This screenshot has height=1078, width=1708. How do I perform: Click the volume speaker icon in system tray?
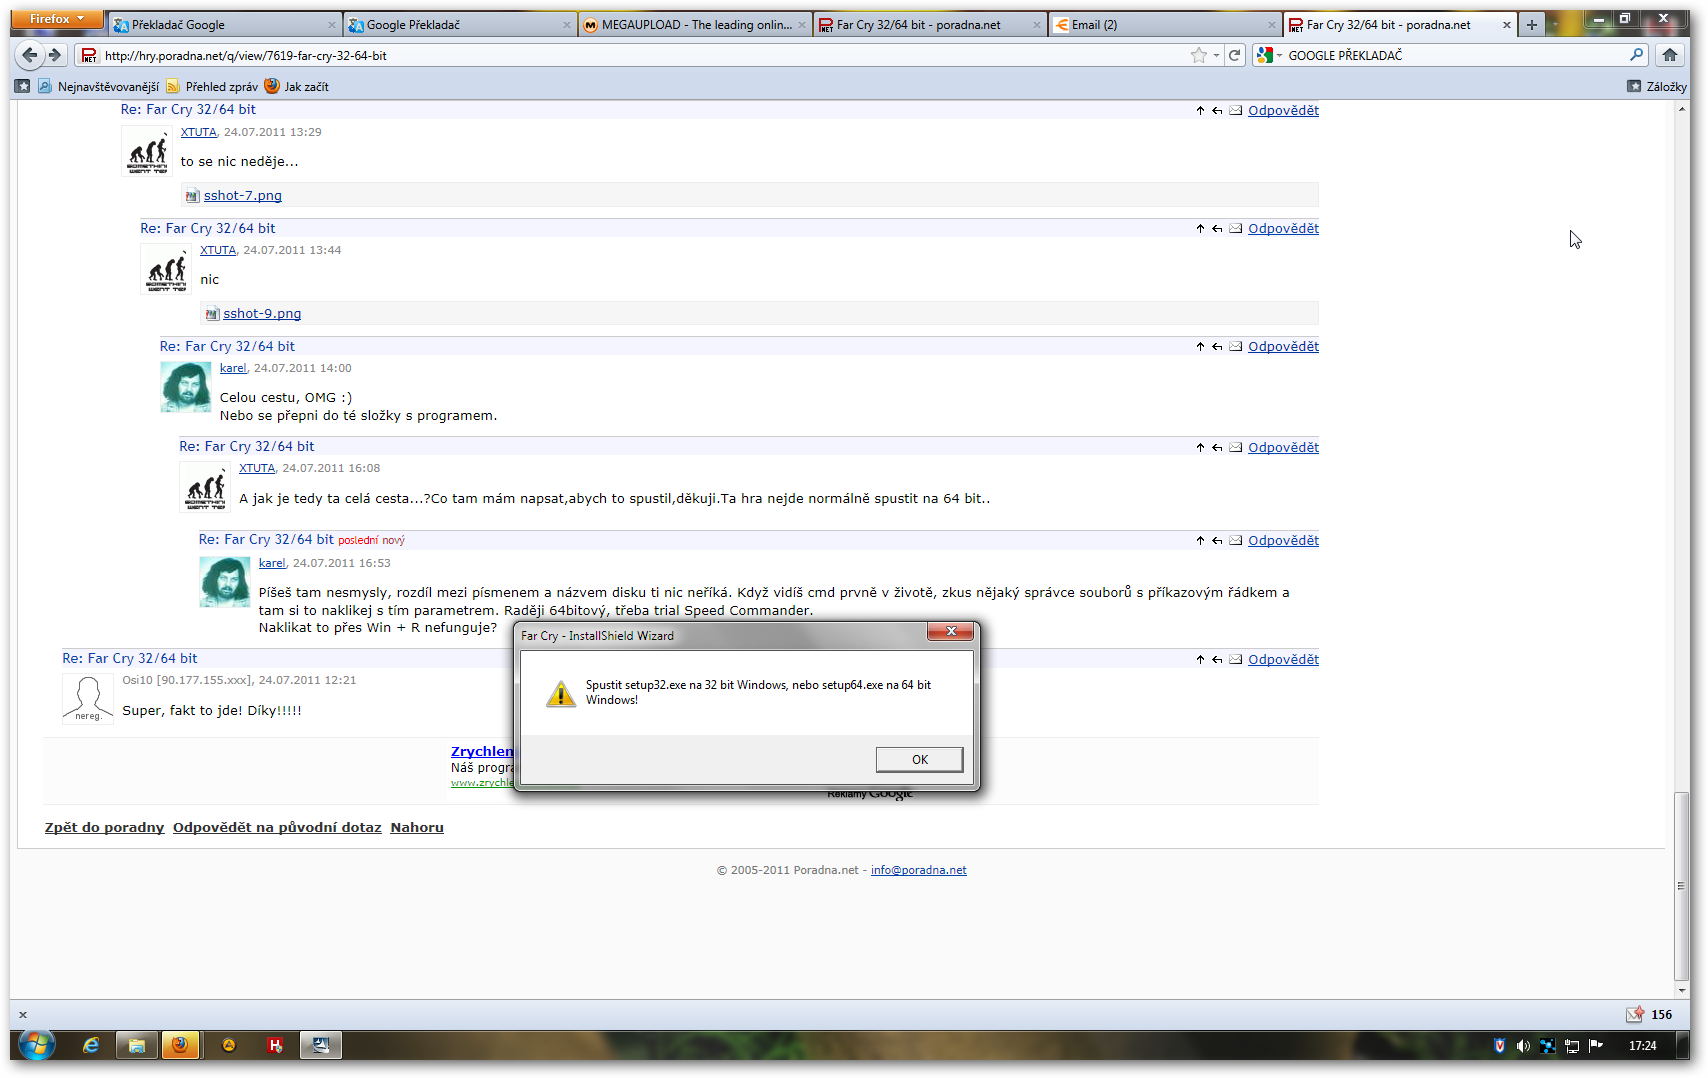(x=1522, y=1046)
